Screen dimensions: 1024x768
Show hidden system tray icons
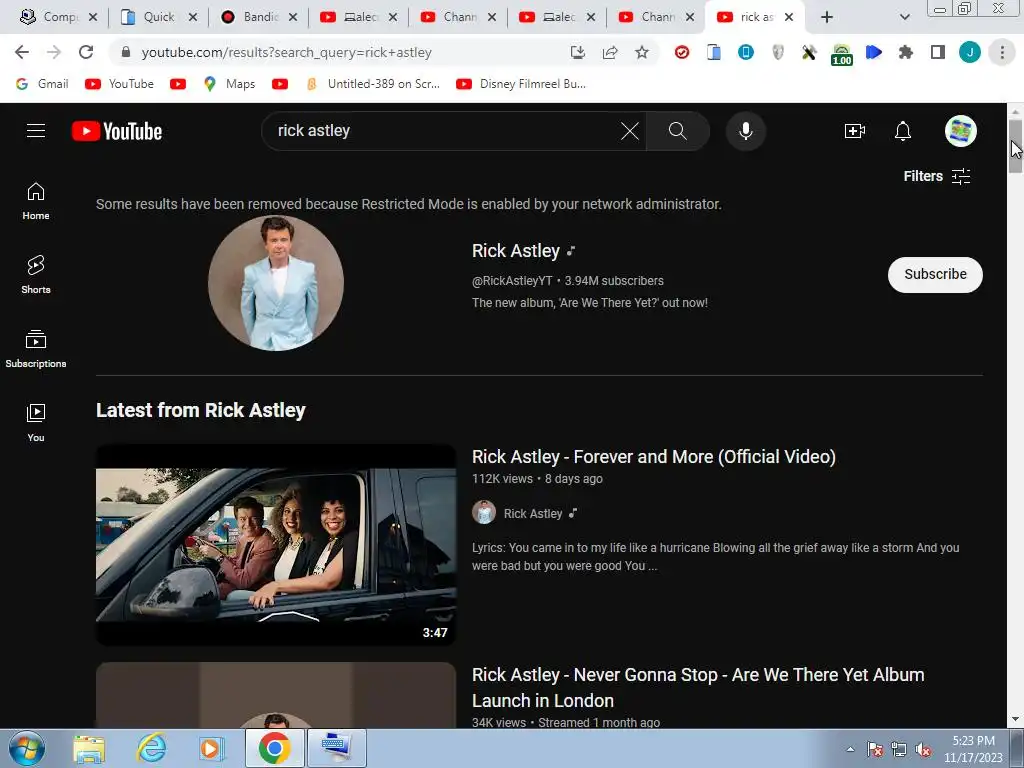point(850,750)
